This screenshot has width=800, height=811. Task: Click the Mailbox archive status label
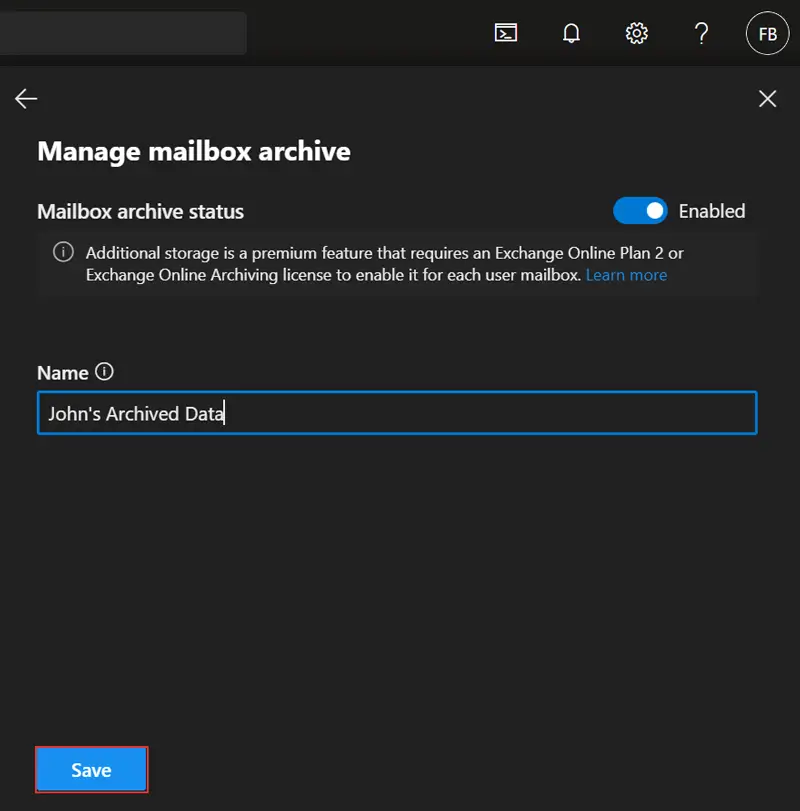140,211
